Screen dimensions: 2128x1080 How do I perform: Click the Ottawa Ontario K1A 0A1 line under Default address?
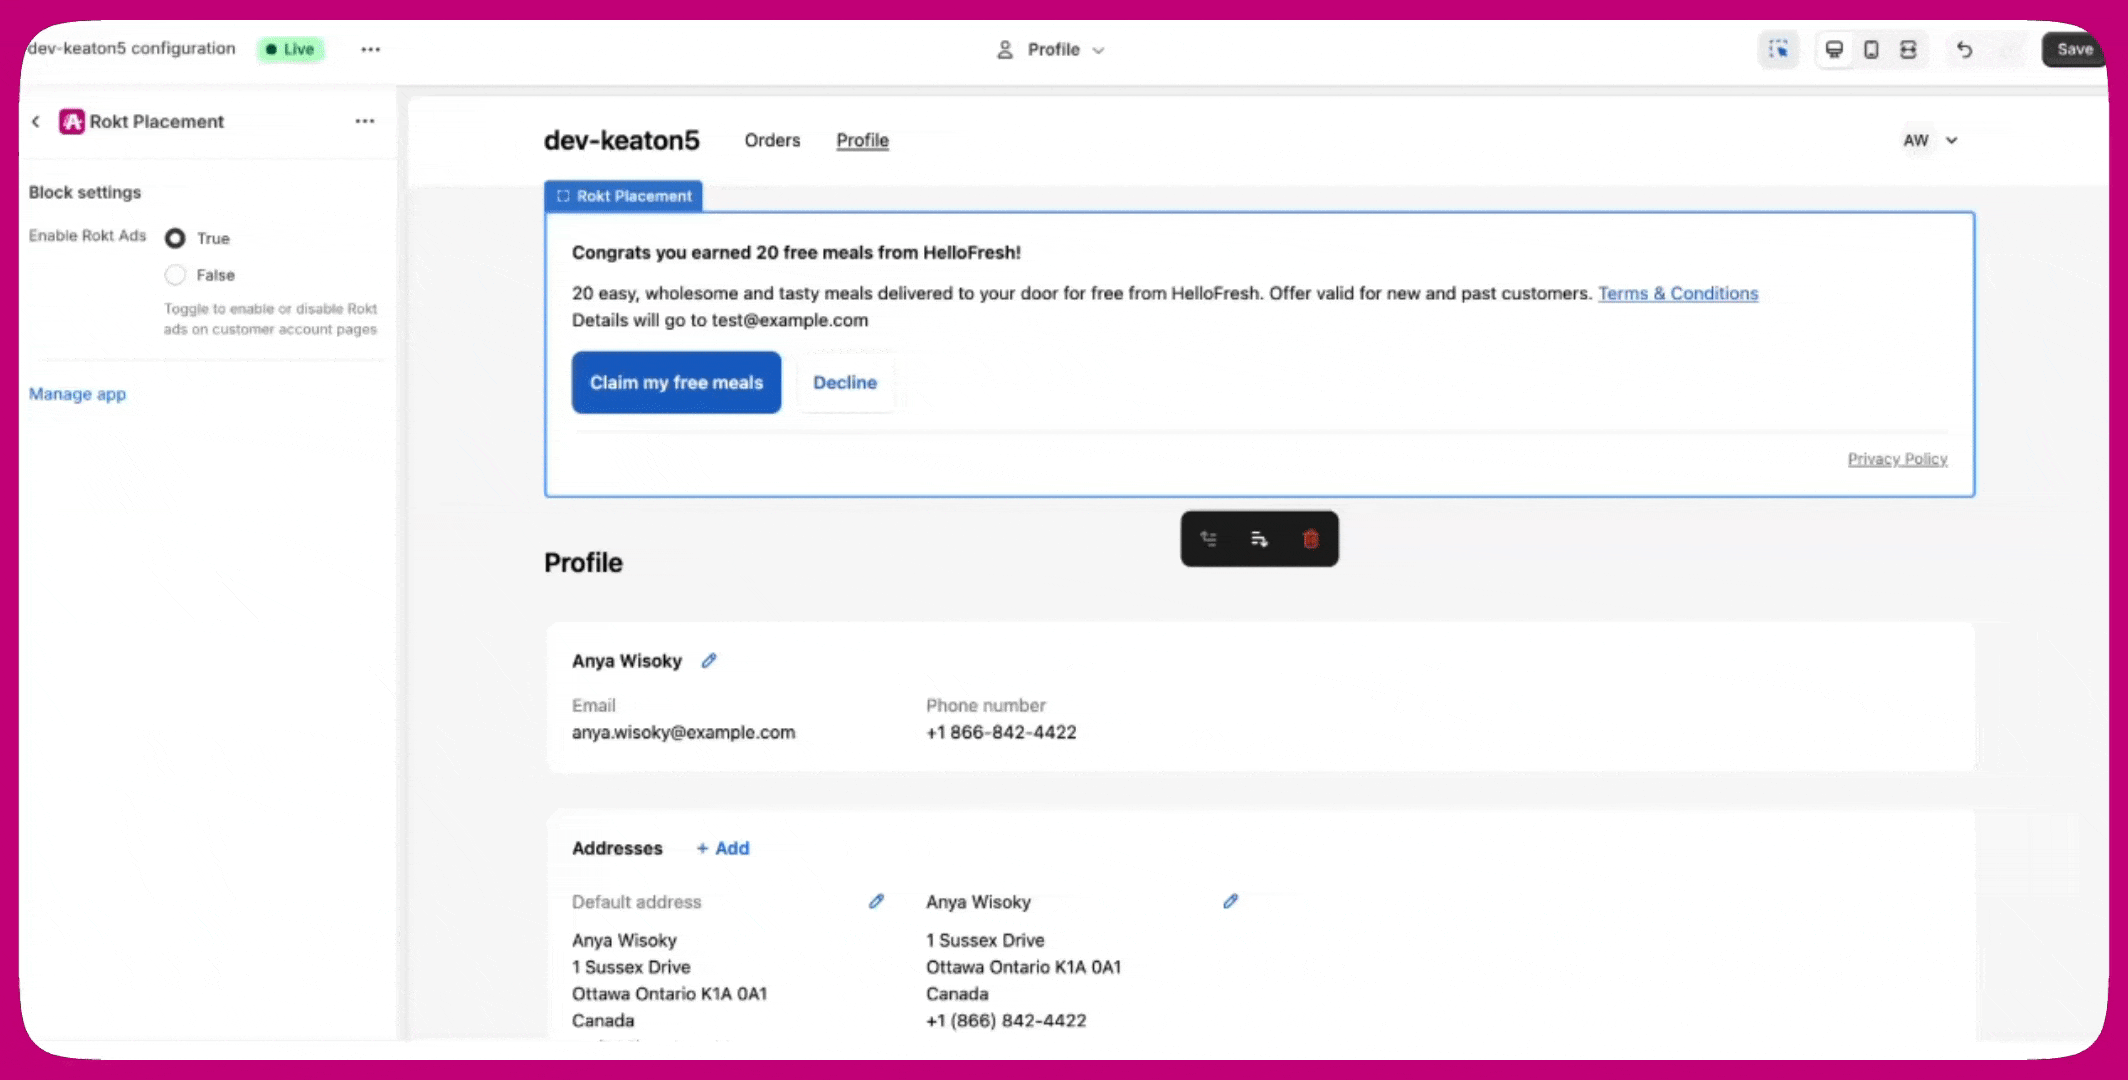[x=669, y=994]
